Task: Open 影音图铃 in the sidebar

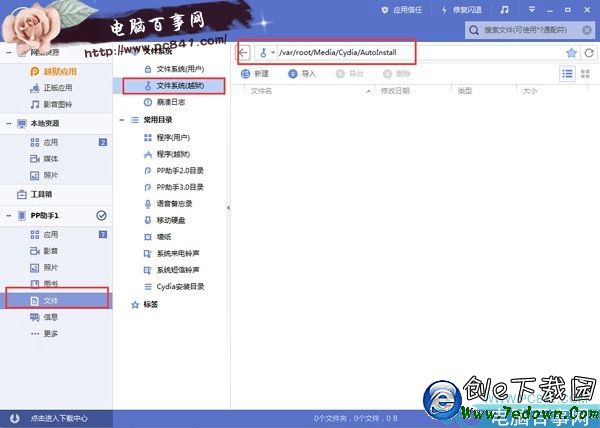Action: 51,104
